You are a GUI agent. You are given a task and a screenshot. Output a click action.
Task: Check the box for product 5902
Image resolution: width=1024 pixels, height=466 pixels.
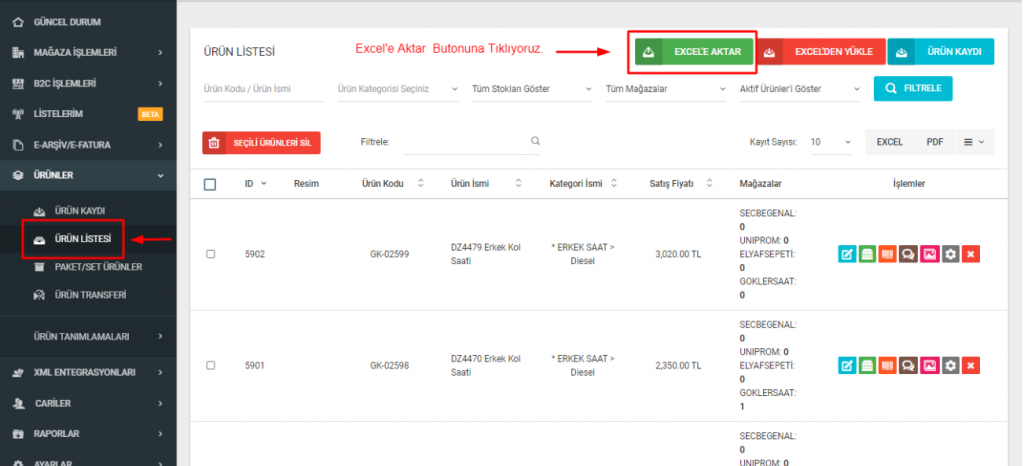pos(210,254)
